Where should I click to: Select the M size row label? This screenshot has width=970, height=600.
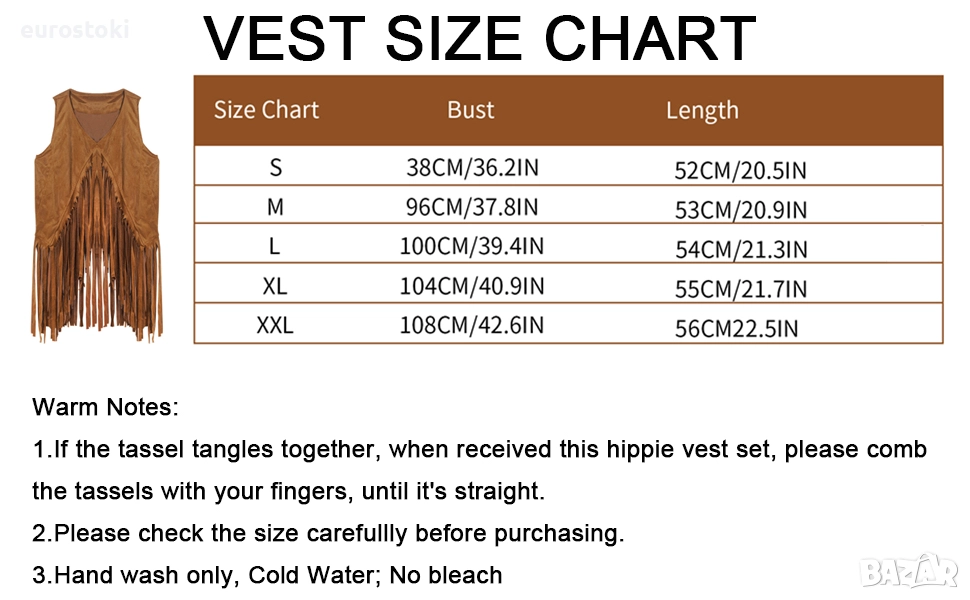point(276,208)
